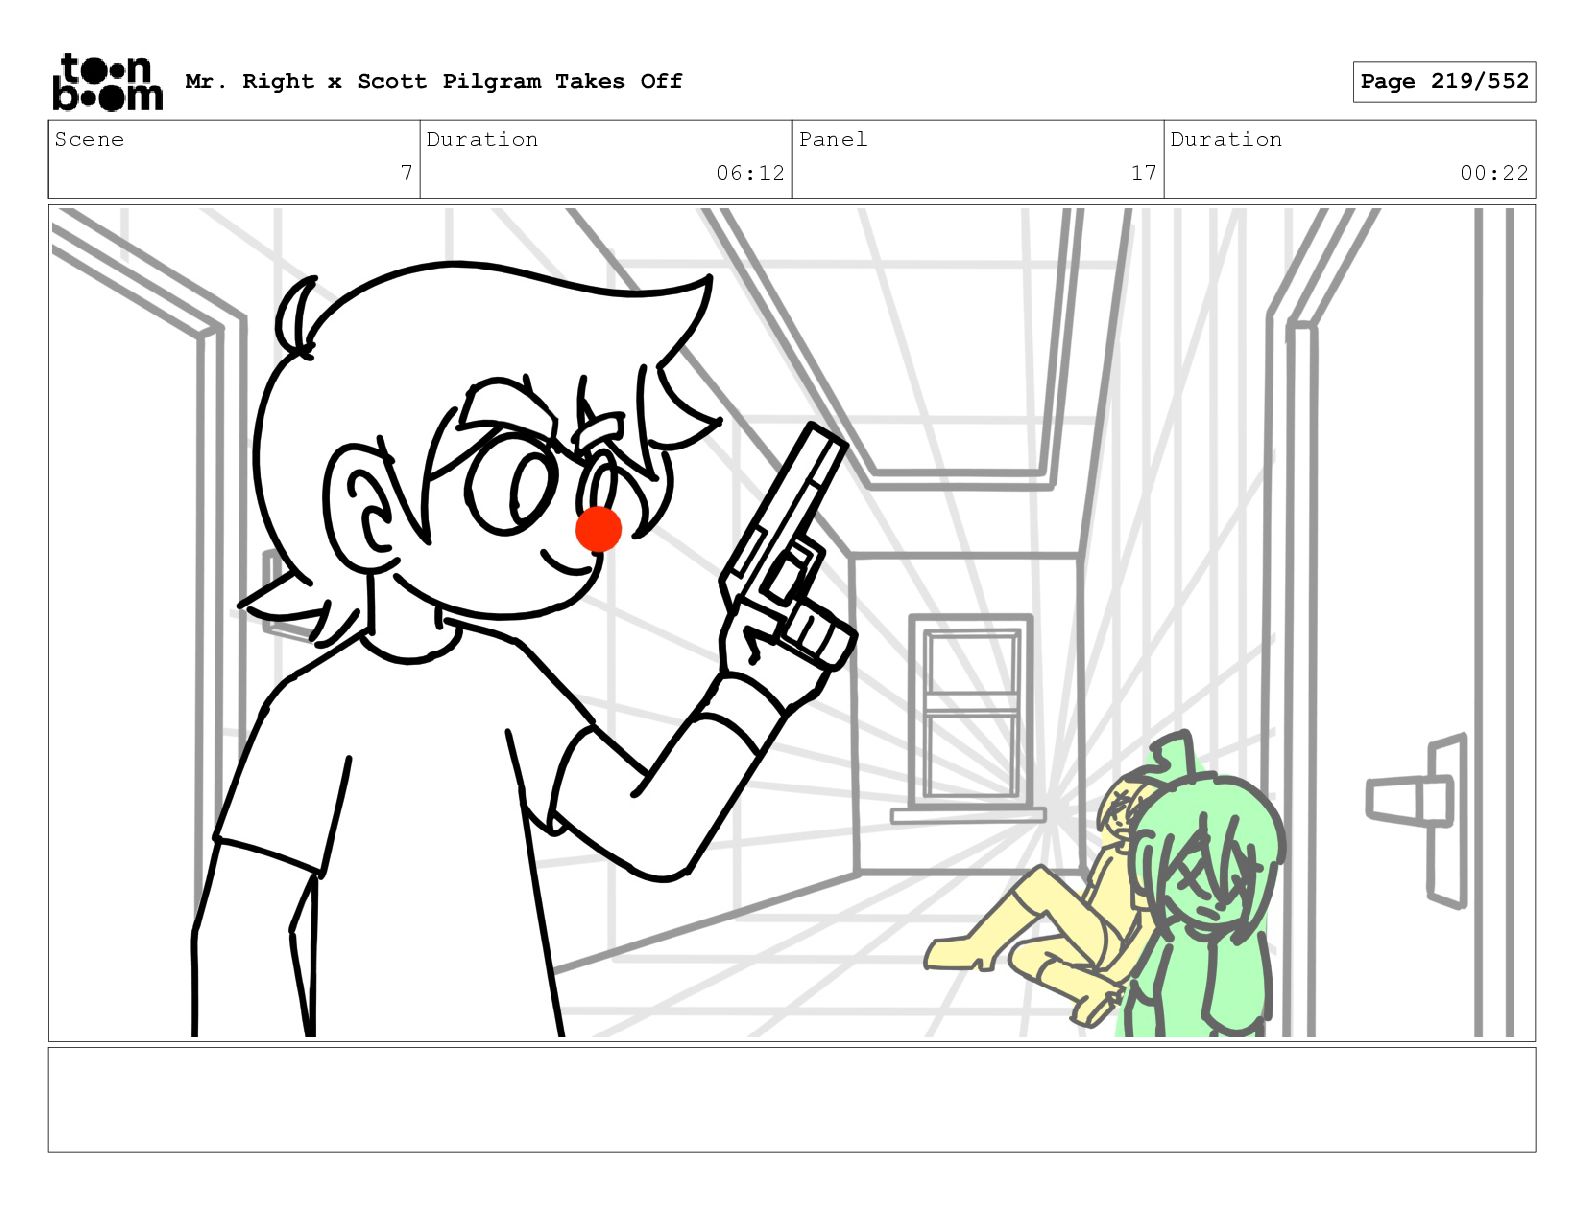This screenshot has width=1584, height=1224.
Task: Click the door handle on the right door
Action: 1418,819
